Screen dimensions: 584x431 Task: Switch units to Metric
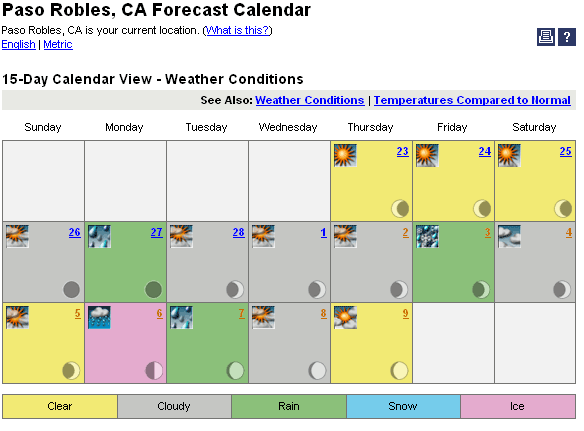58,44
